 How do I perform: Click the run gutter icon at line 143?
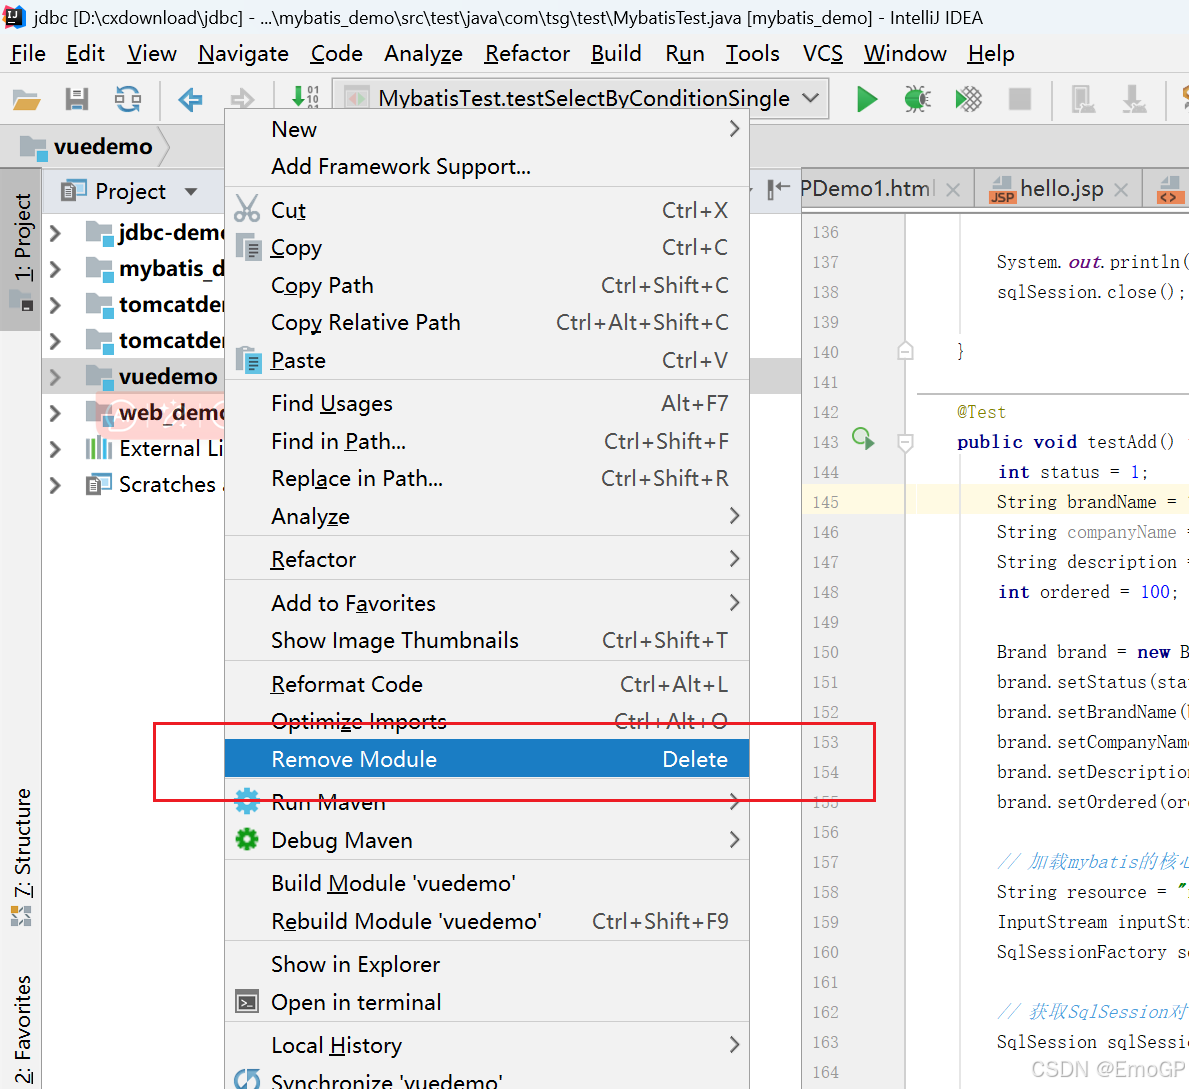point(863,438)
